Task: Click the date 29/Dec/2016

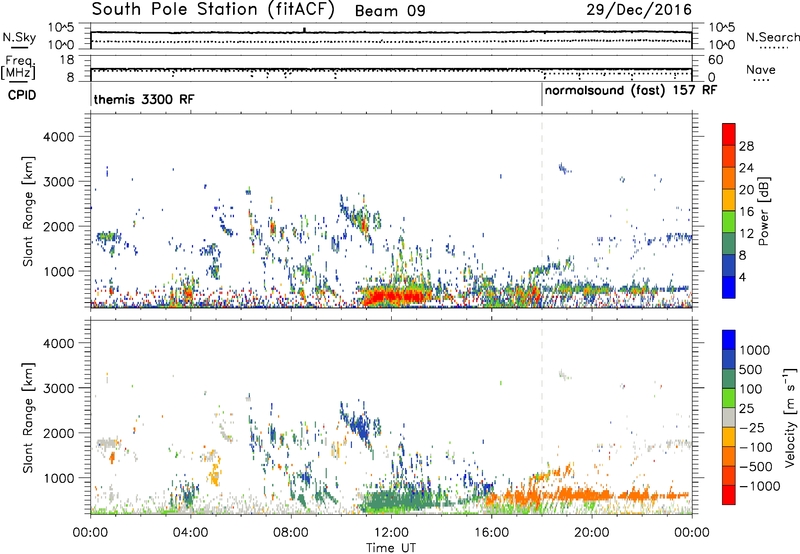Action: coord(639,10)
